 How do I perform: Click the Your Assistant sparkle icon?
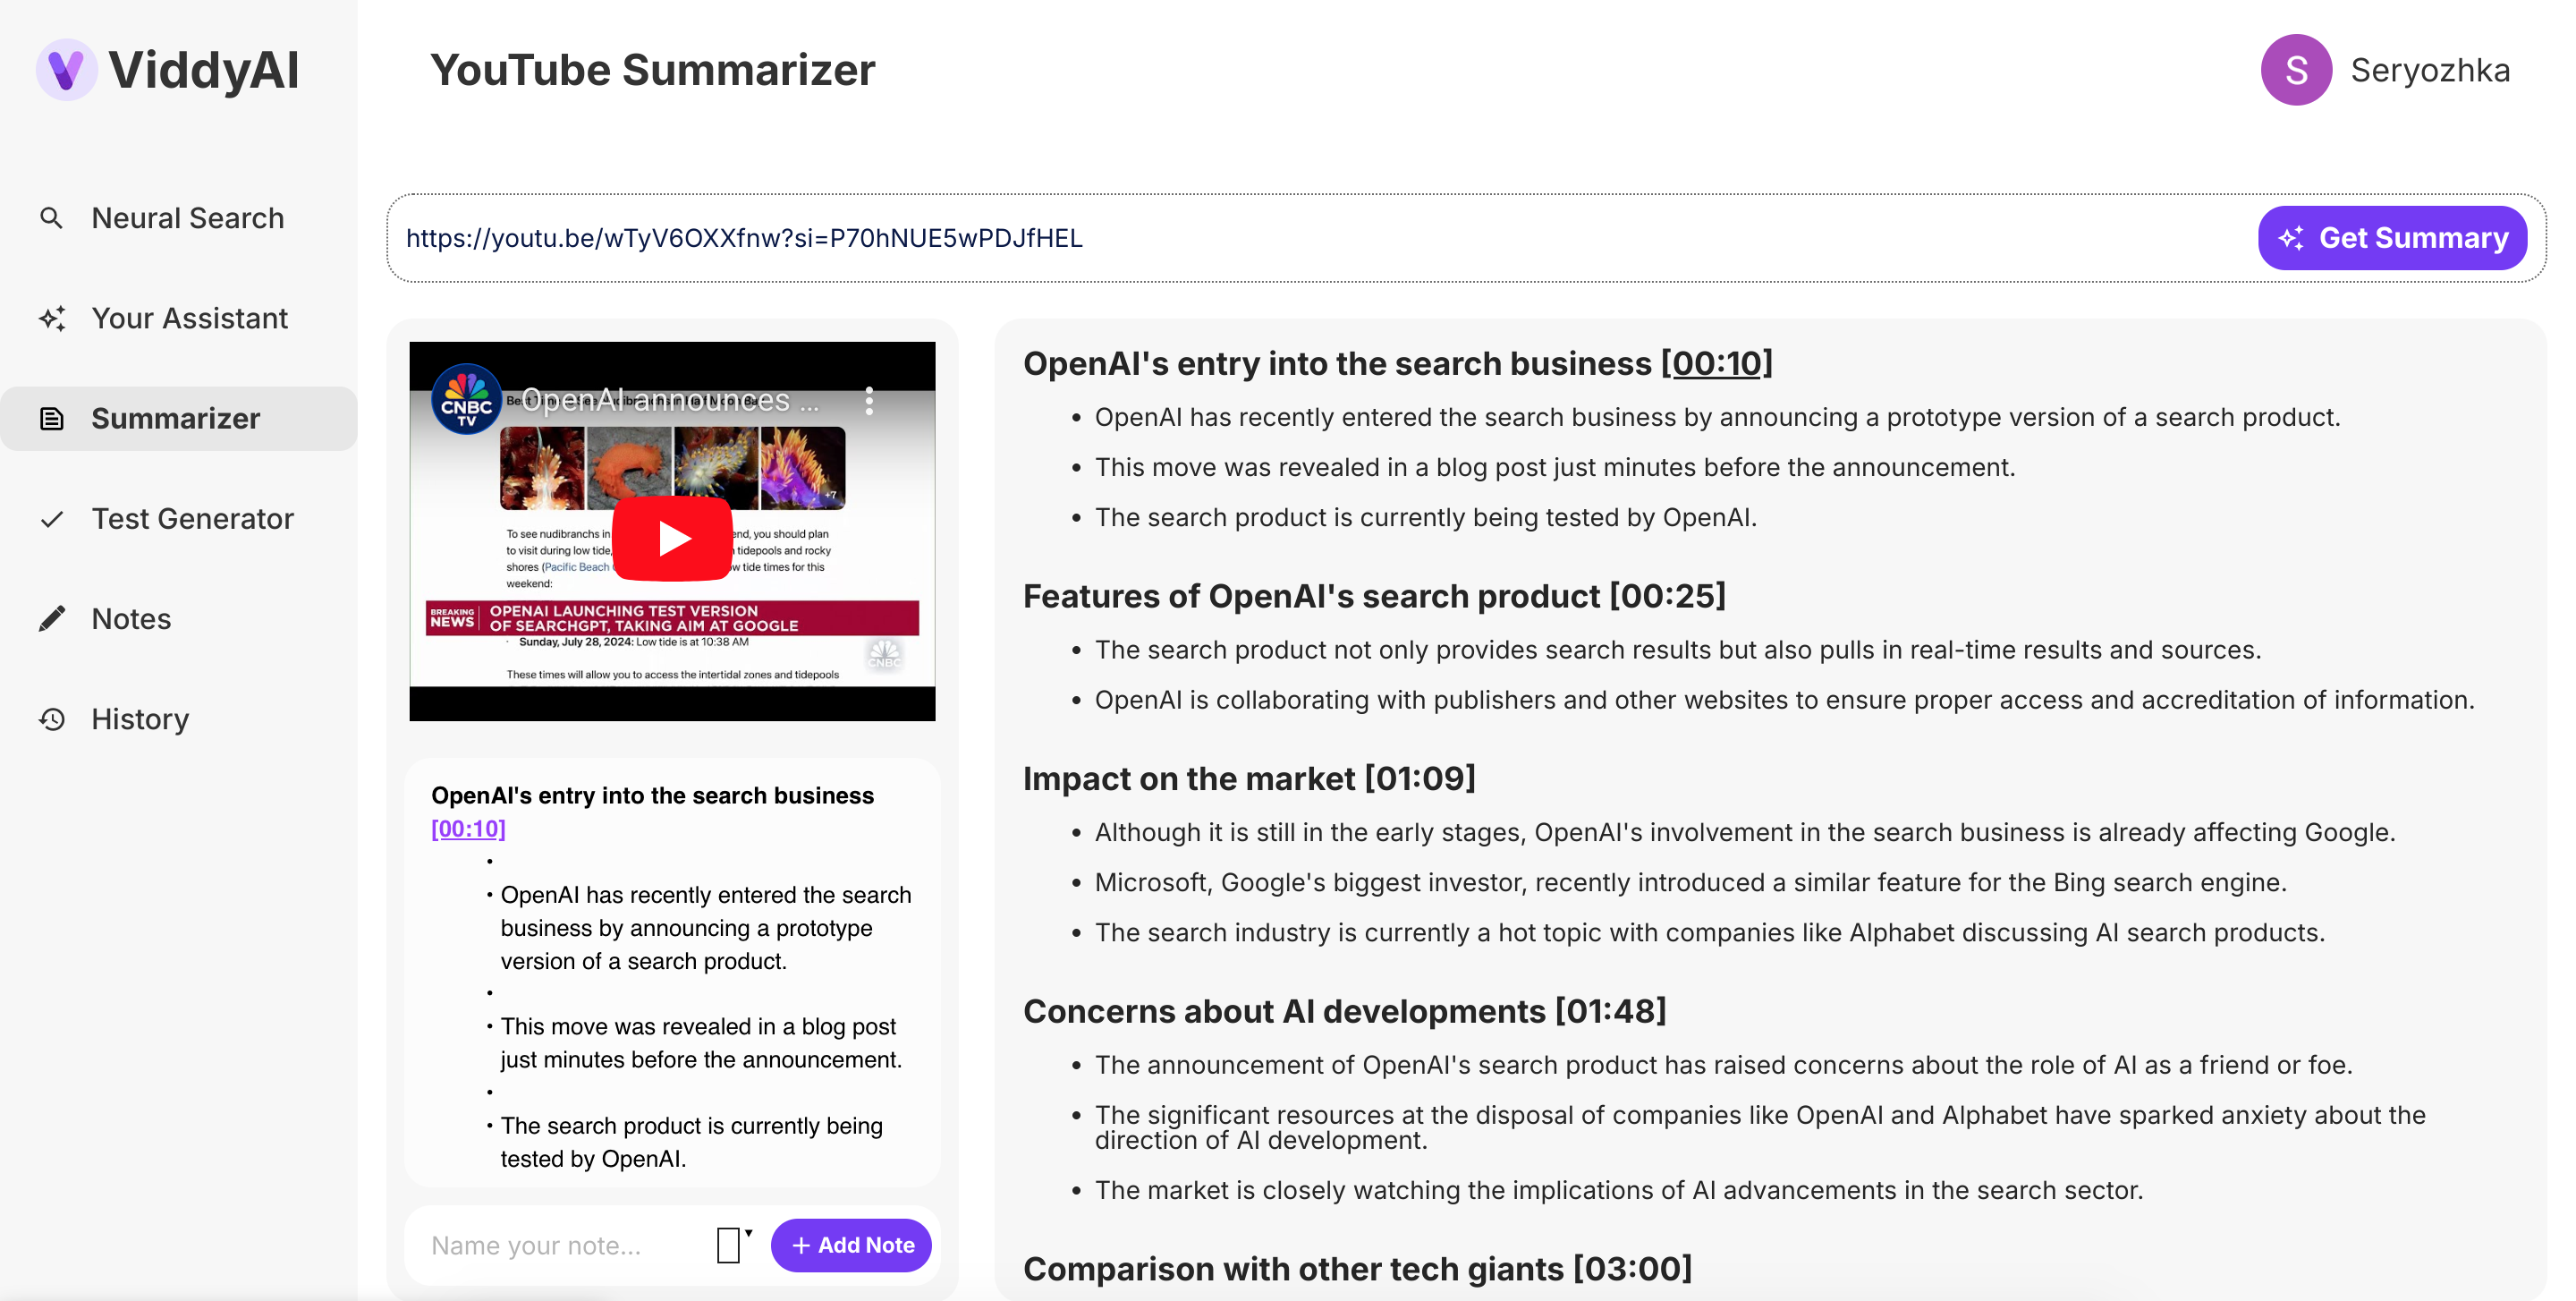pos(52,318)
